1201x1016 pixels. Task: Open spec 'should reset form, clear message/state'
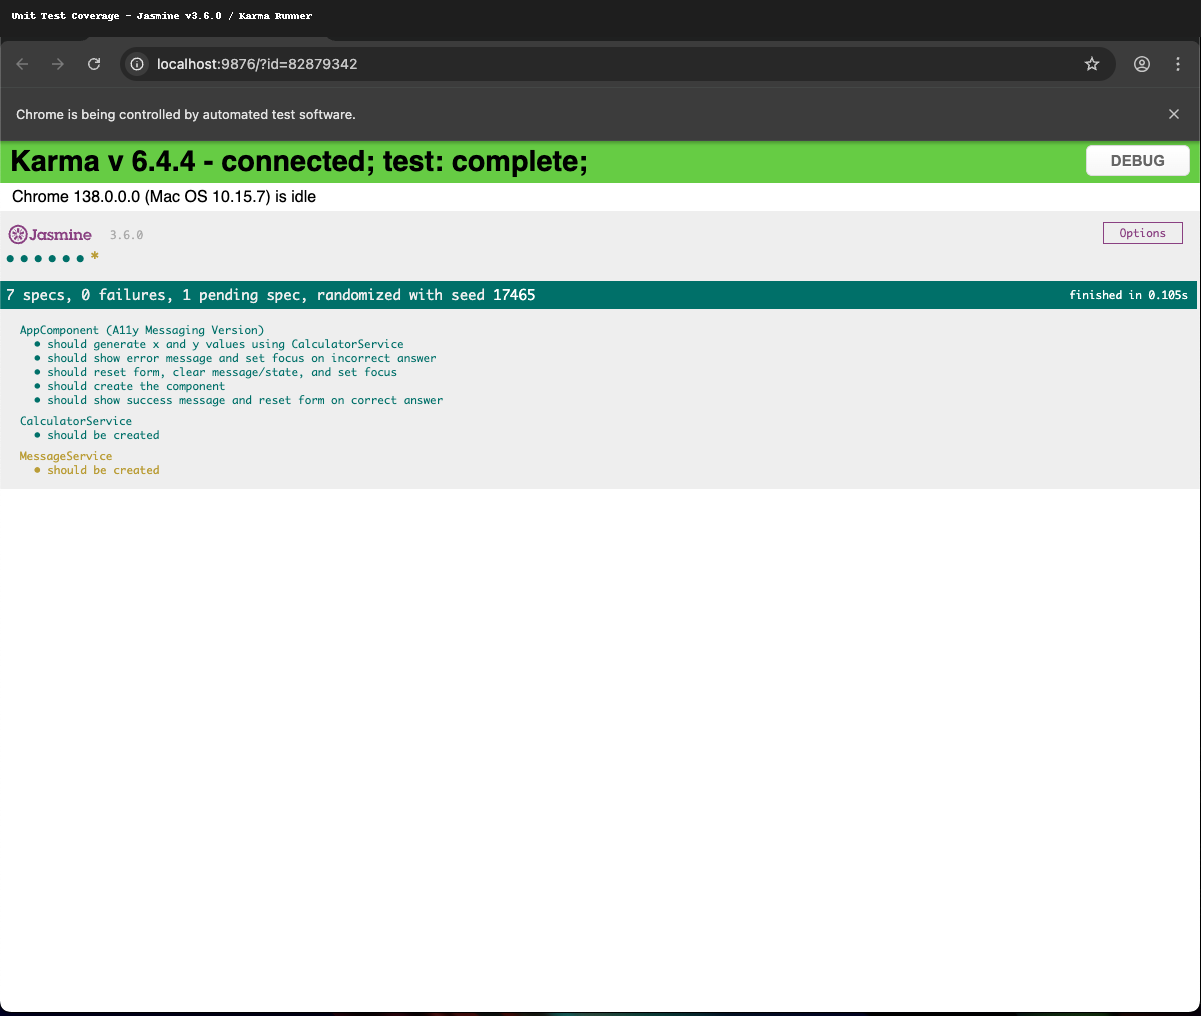[222, 372]
